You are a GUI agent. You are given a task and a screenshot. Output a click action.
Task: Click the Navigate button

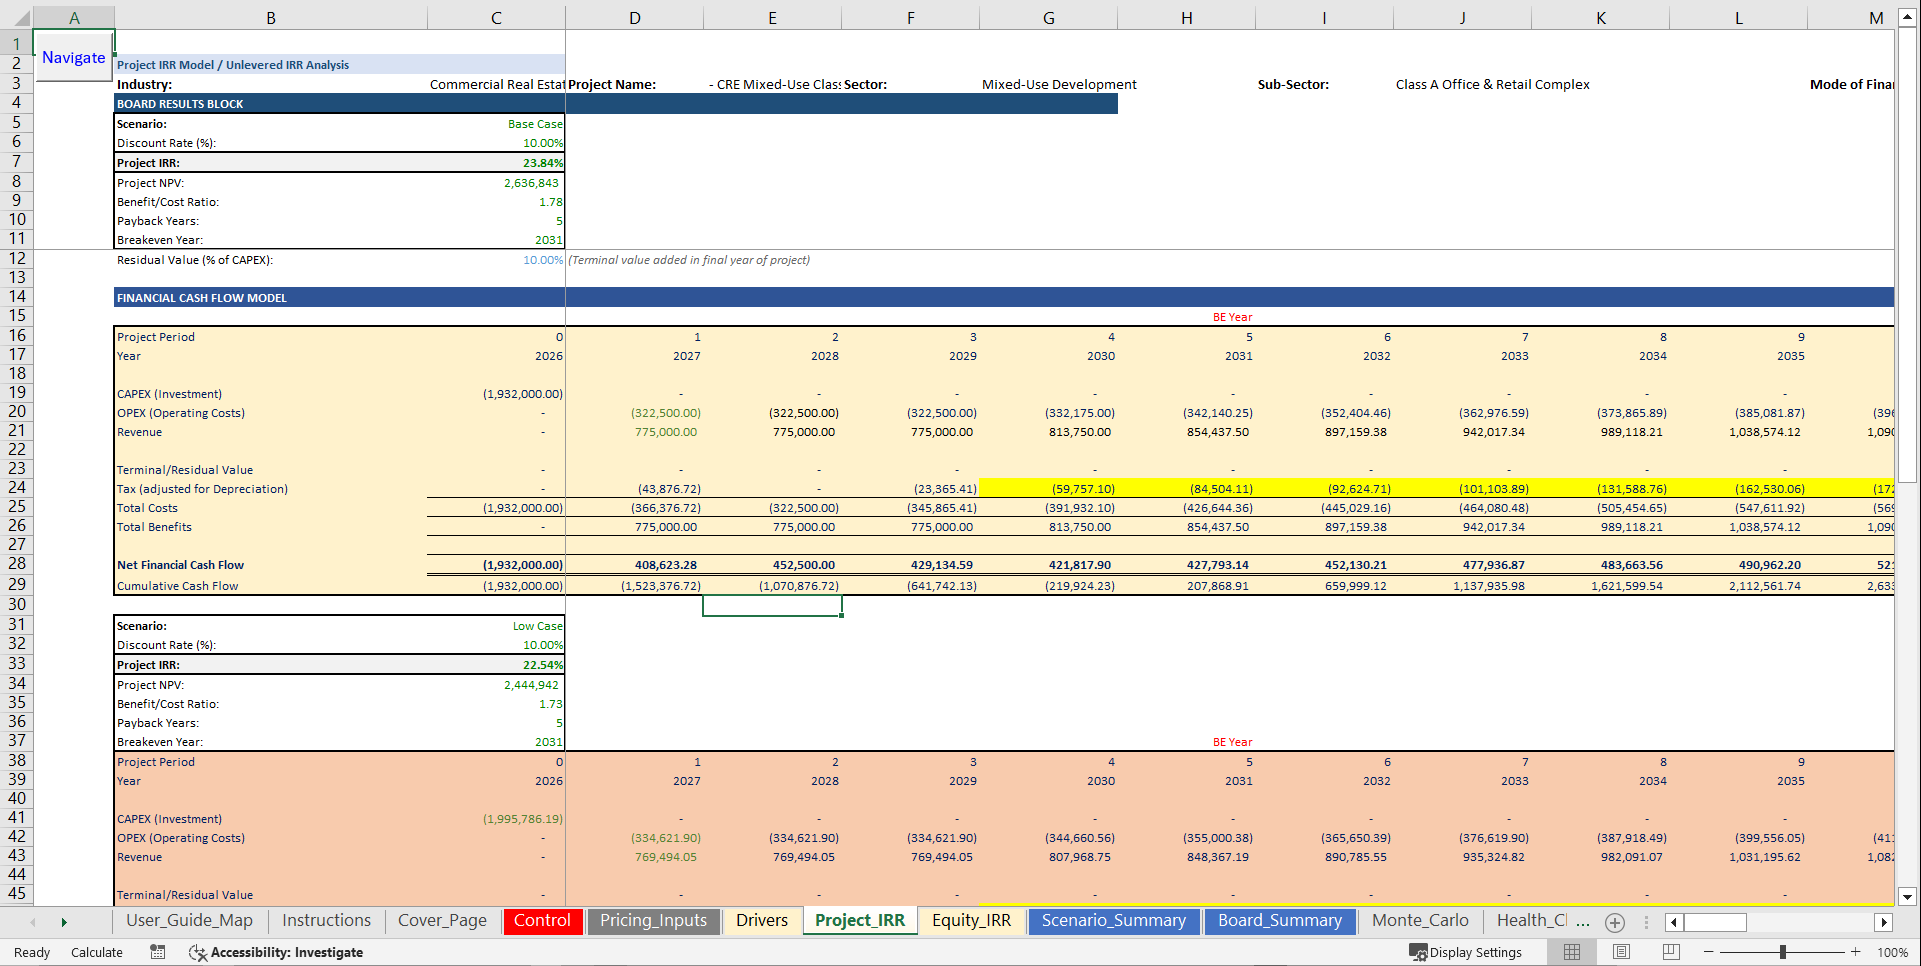click(73, 57)
